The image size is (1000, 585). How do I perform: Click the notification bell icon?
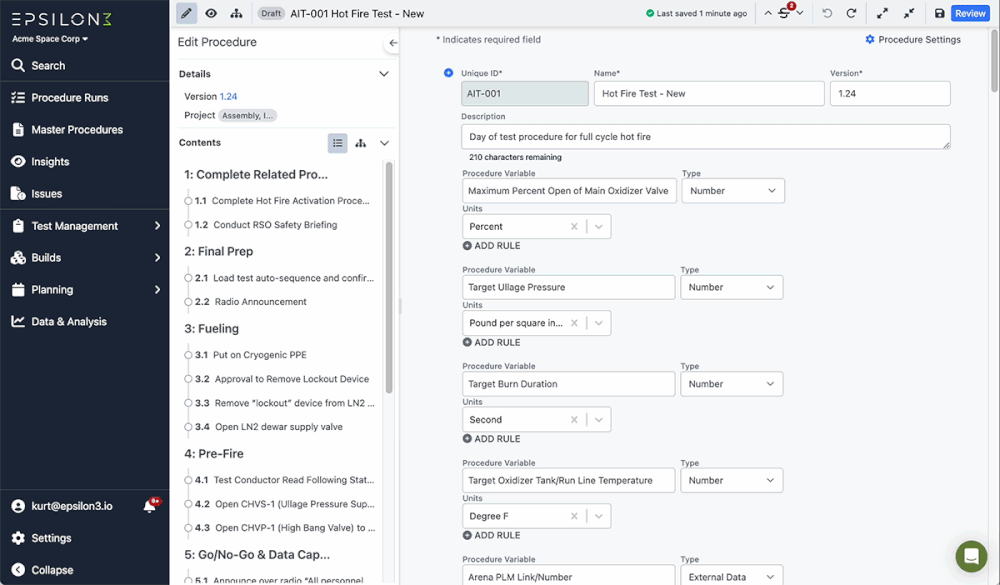click(x=150, y=506)
